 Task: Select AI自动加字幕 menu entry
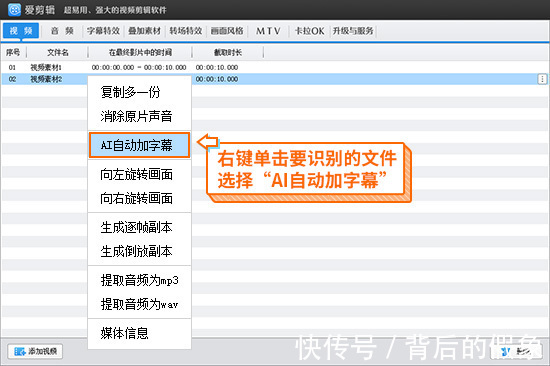[x=139, y=145]
